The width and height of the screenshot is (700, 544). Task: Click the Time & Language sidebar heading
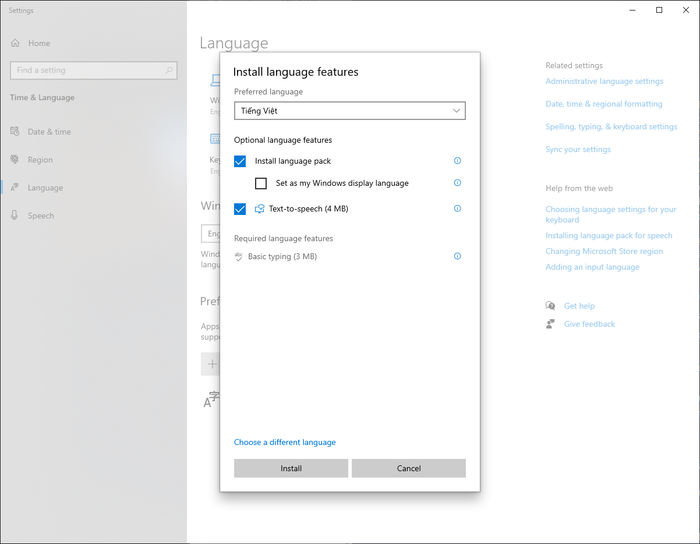pos(42,97)
